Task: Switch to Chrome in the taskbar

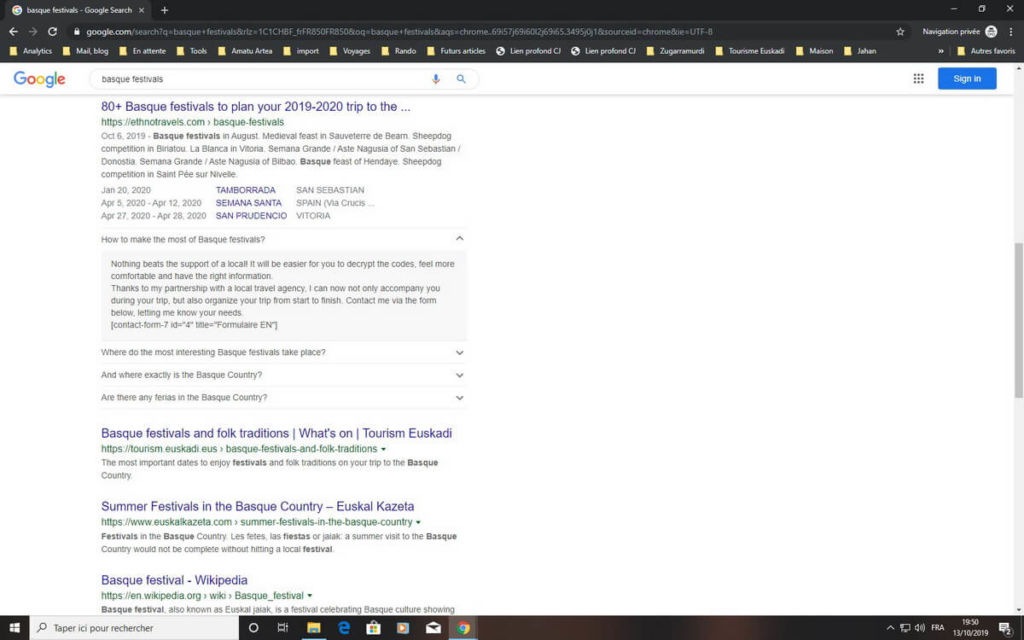Action: click(463, 628)
